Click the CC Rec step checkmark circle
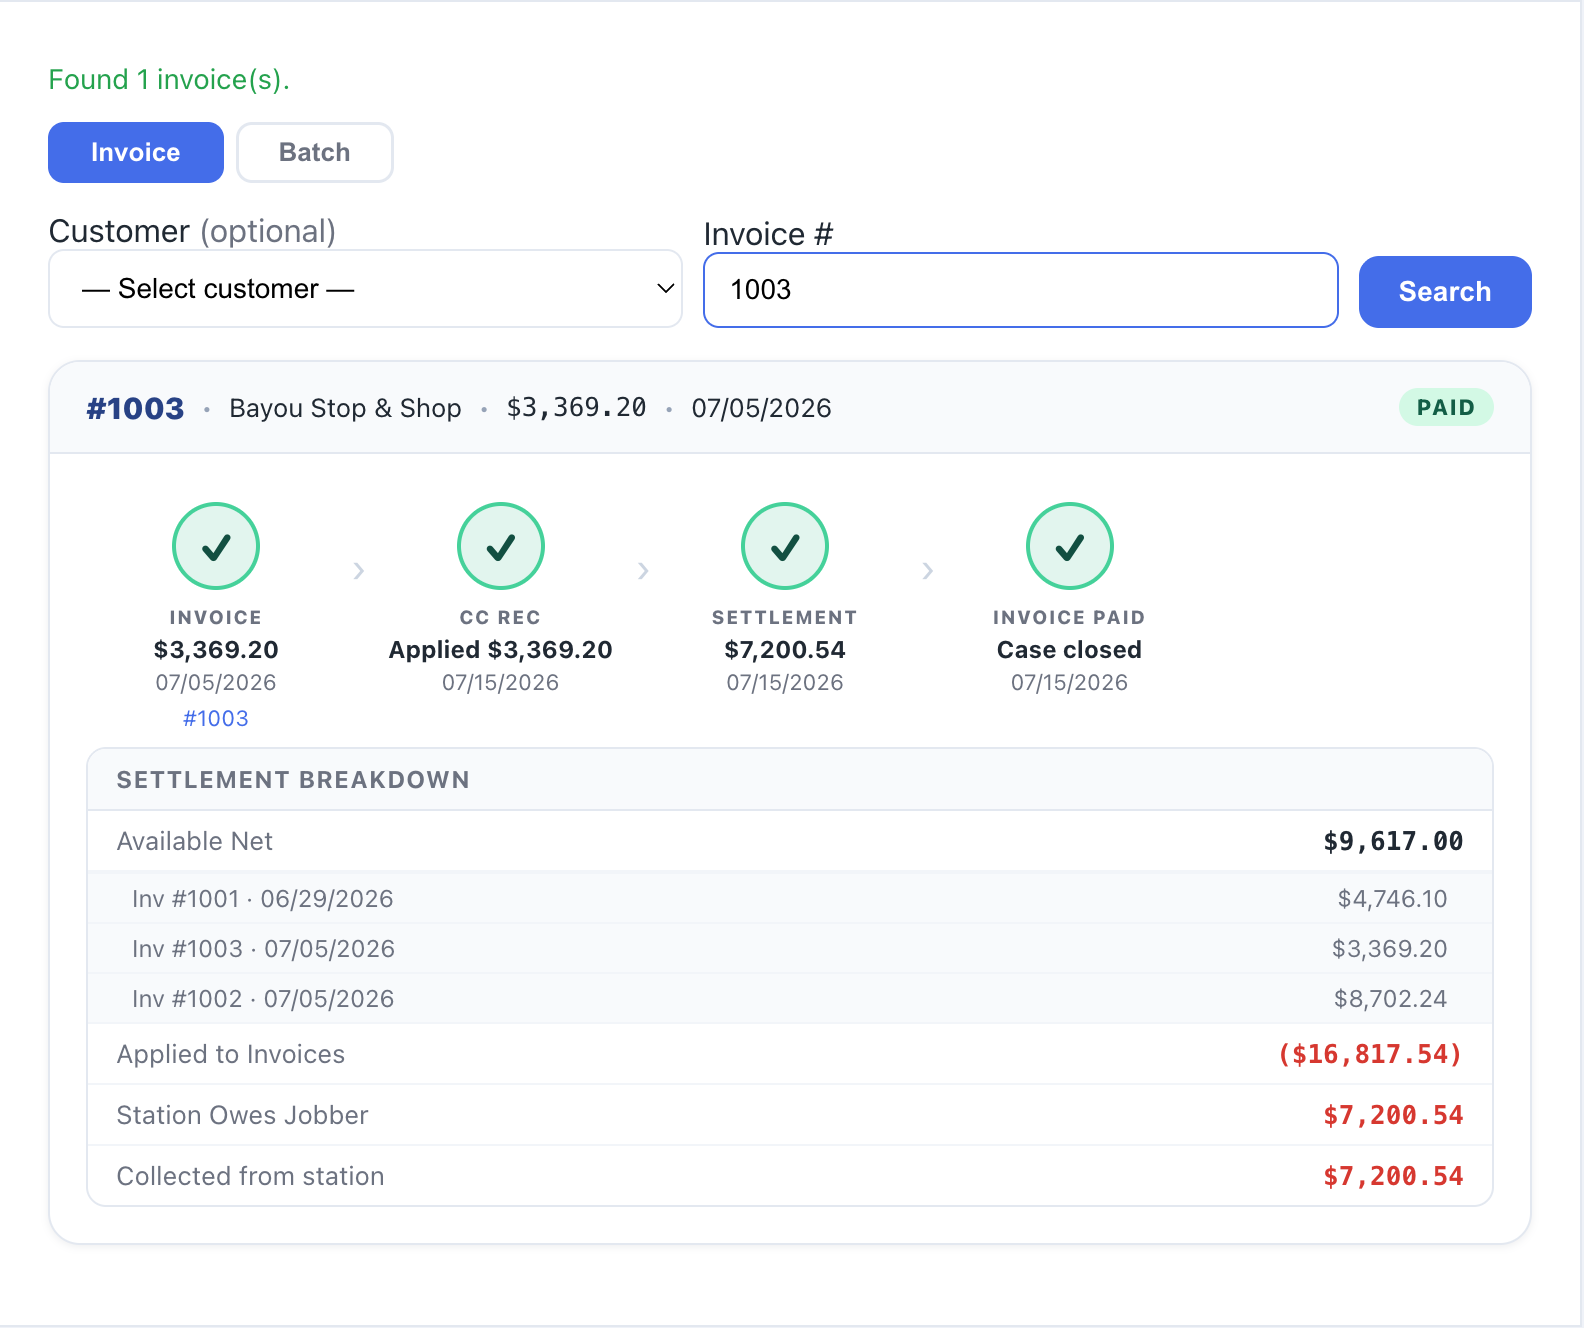The height and width of the screenshot is (1328, 1584). (501, 546)
